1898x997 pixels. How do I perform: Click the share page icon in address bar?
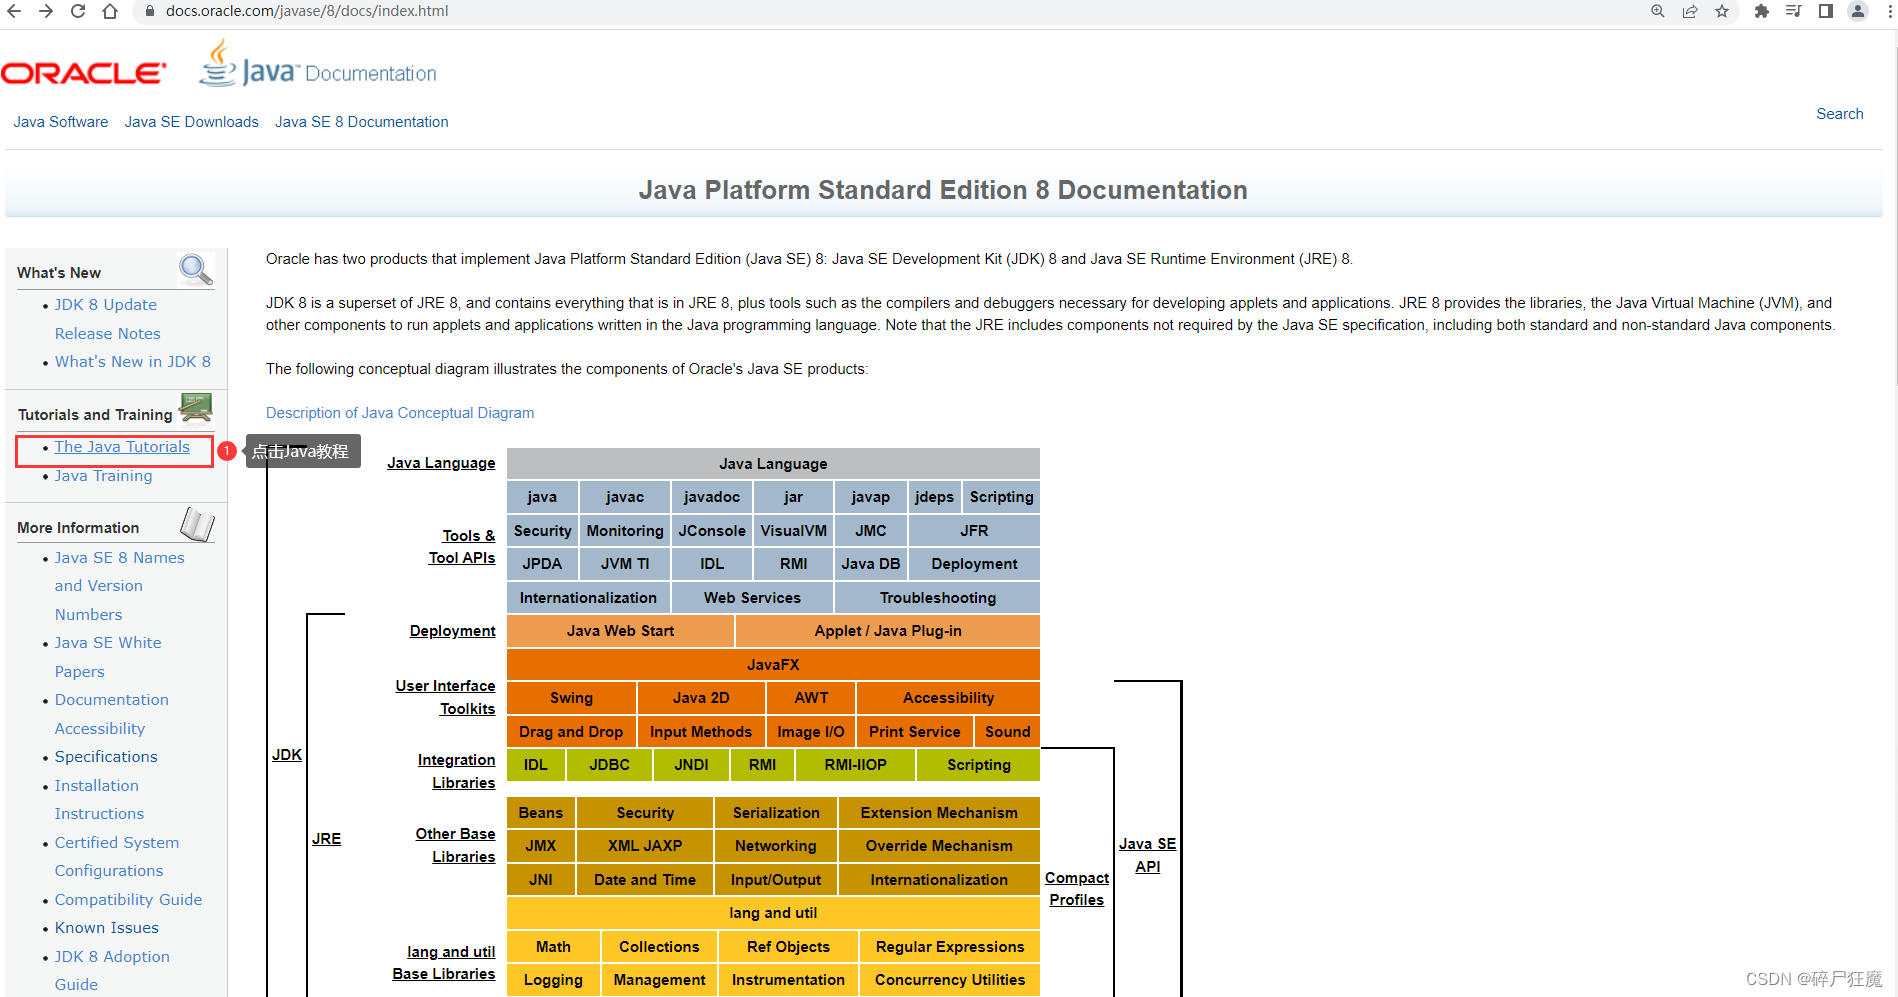(x=1690, y=11)
